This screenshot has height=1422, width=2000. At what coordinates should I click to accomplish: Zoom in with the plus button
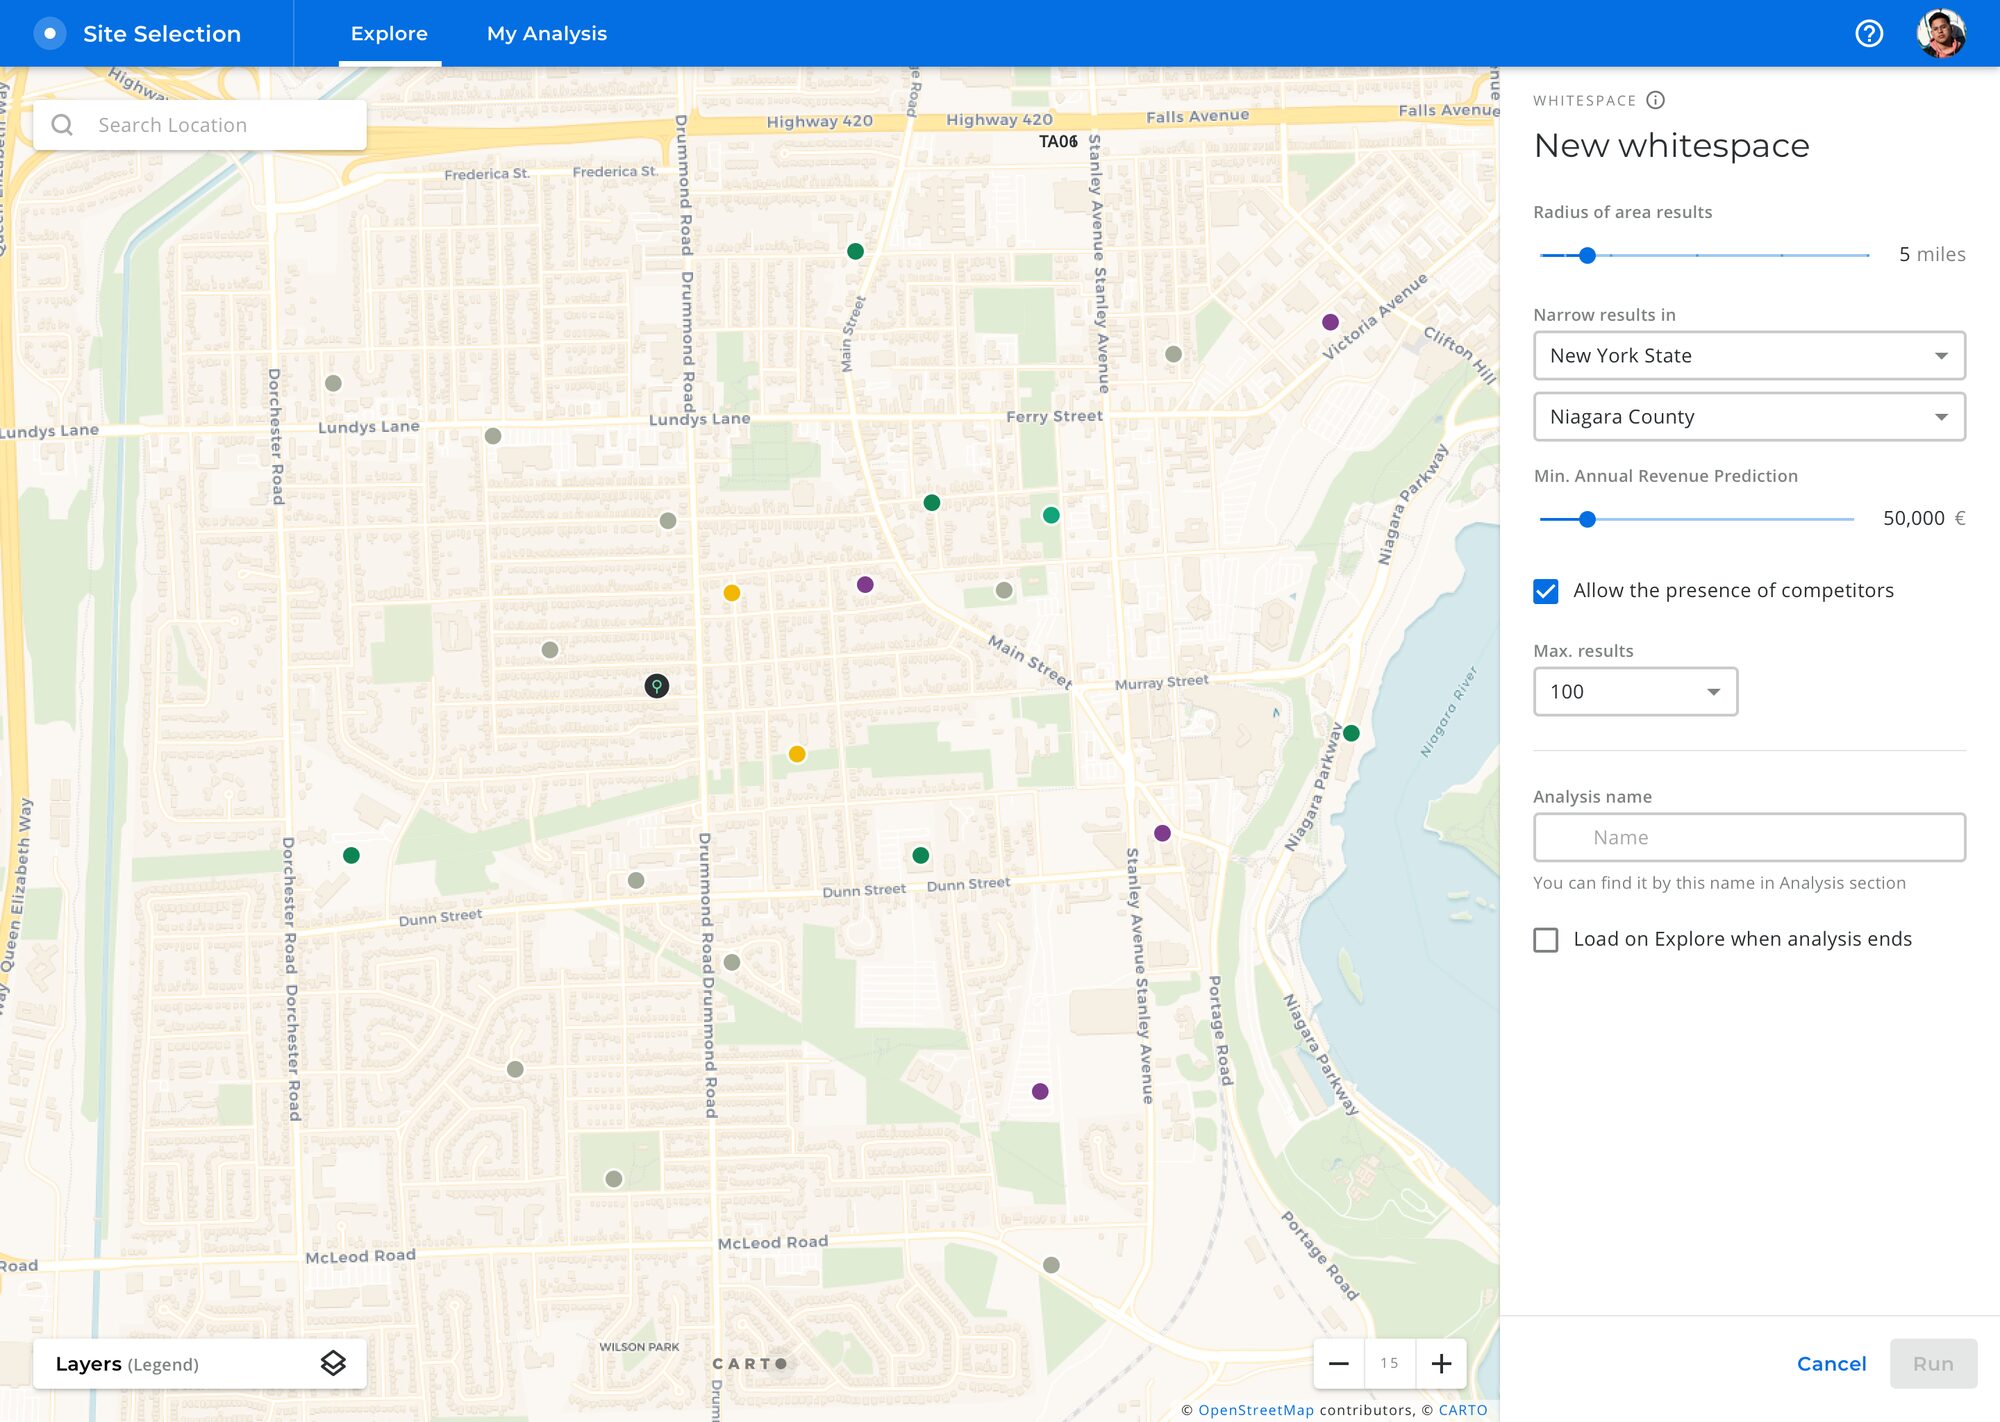tap(1441, 1363)
